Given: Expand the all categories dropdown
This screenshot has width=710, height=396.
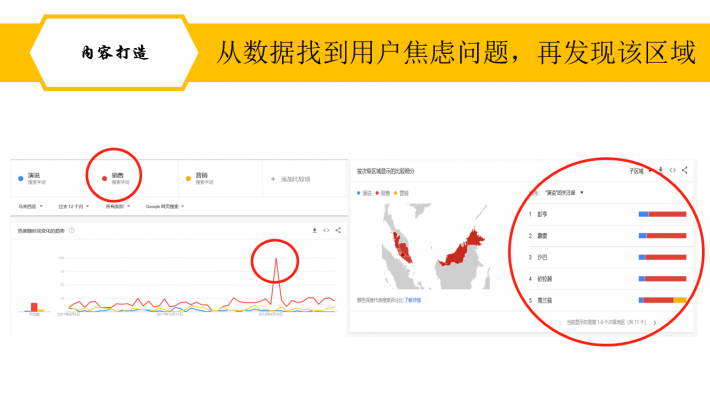Looking at the screenshot, I should pyautogui.click(x=118, y=206).
